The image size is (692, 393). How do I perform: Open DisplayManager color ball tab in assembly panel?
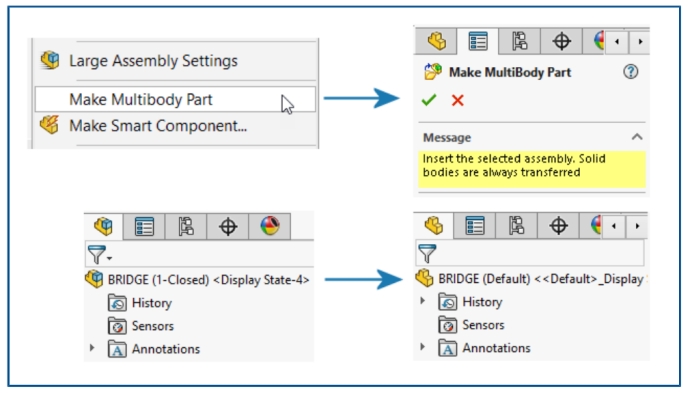pyautogui.click(x=270, y=227)
